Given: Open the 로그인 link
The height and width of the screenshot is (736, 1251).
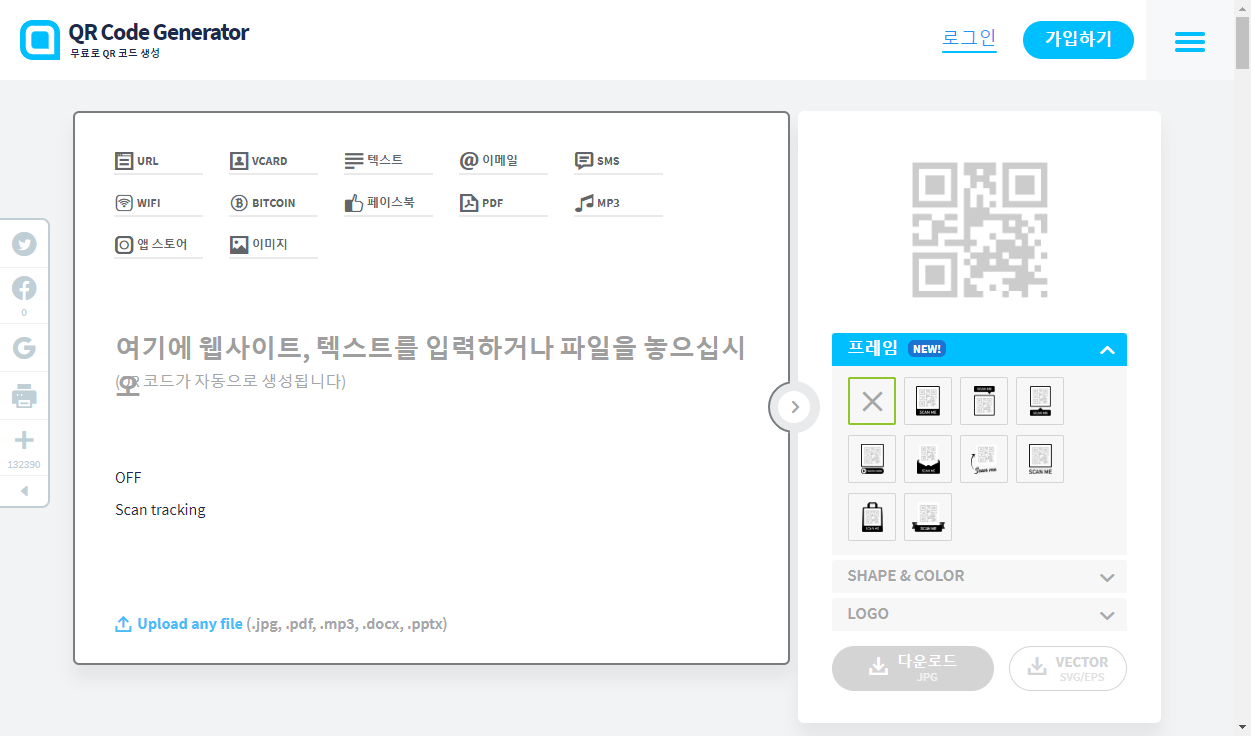Looking at the screenshot, I should coord(969,38).
